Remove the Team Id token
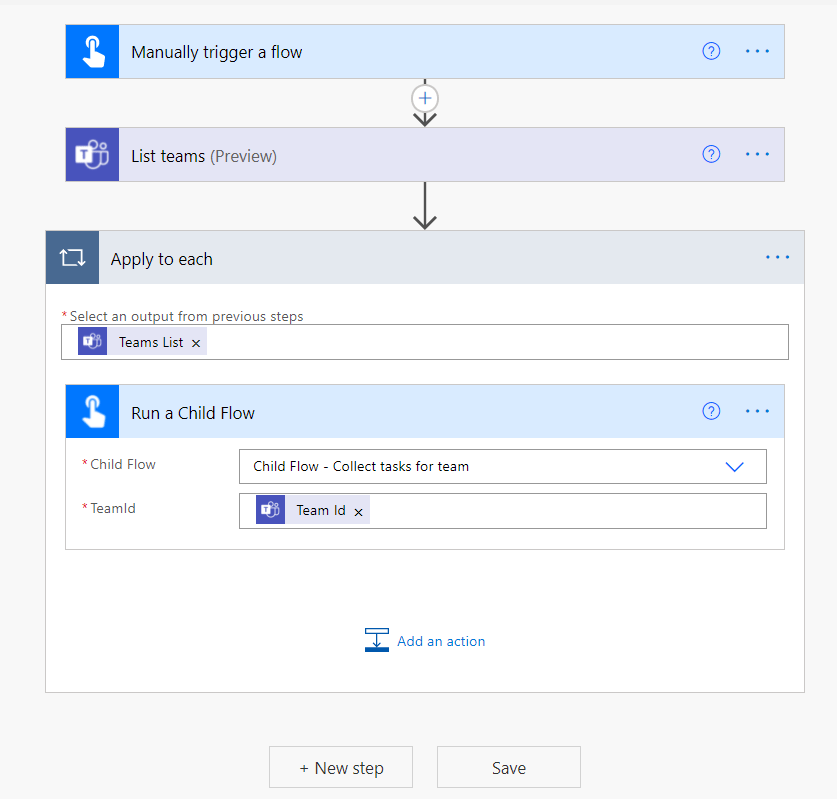 point(359,512)
